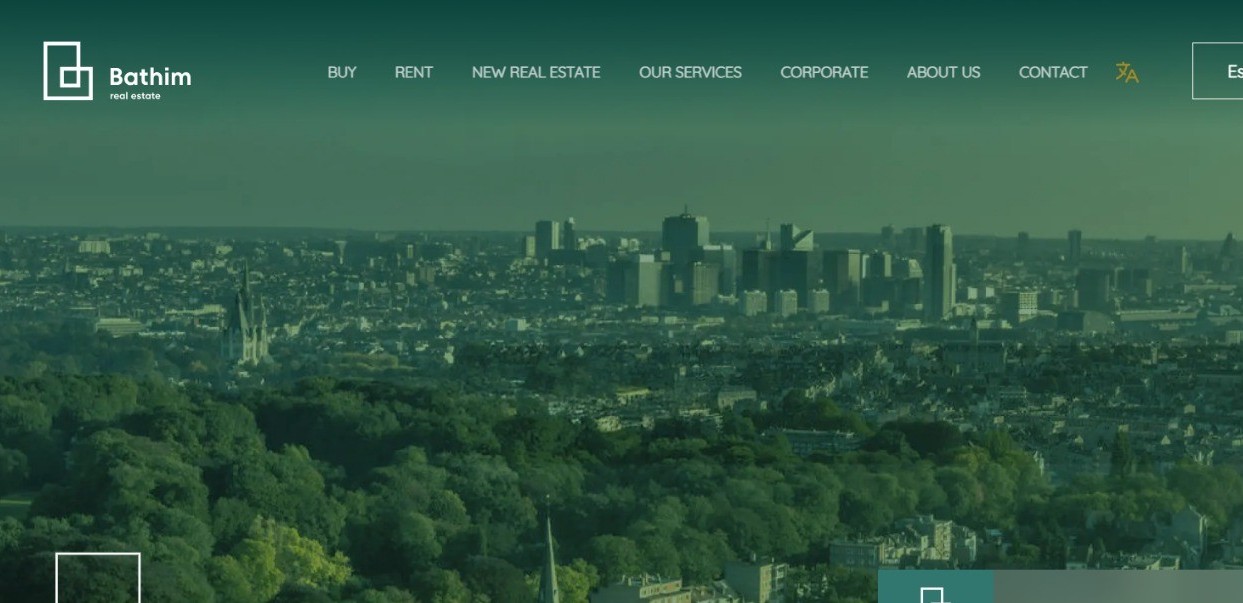Open OUR SERVICES in navigation
Viewport: 1243px width, 603px height.
tap(690, 72)
